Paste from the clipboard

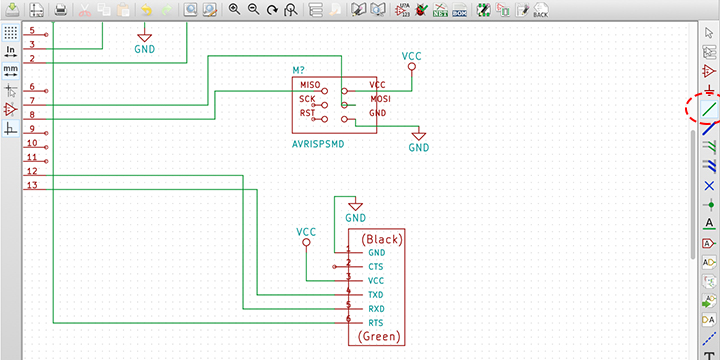click(x=123, y=9)
